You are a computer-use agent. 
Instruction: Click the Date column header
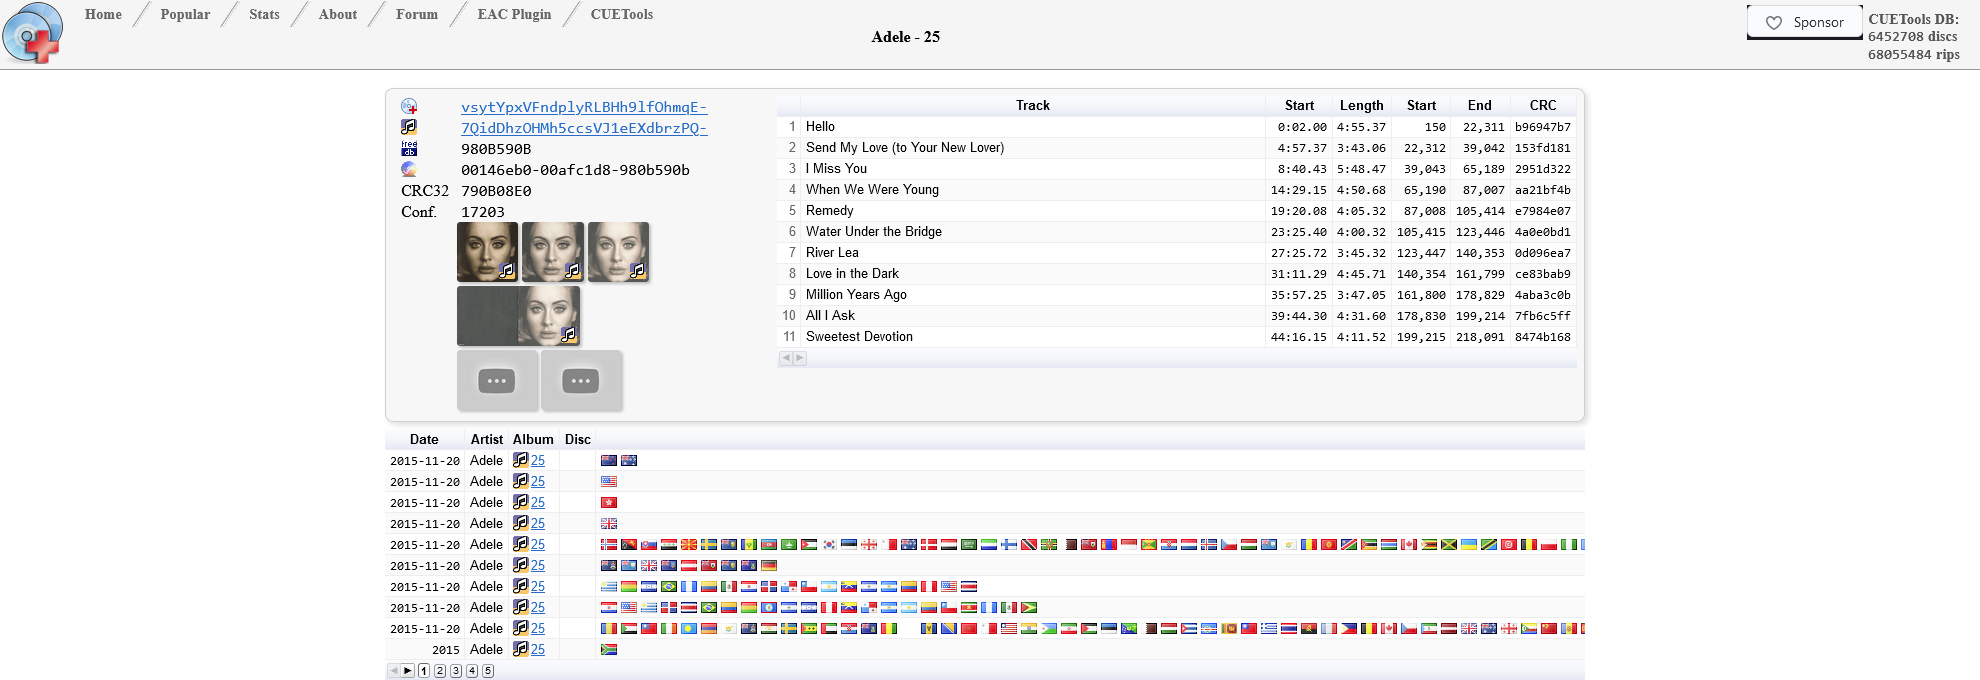(424, 439)
